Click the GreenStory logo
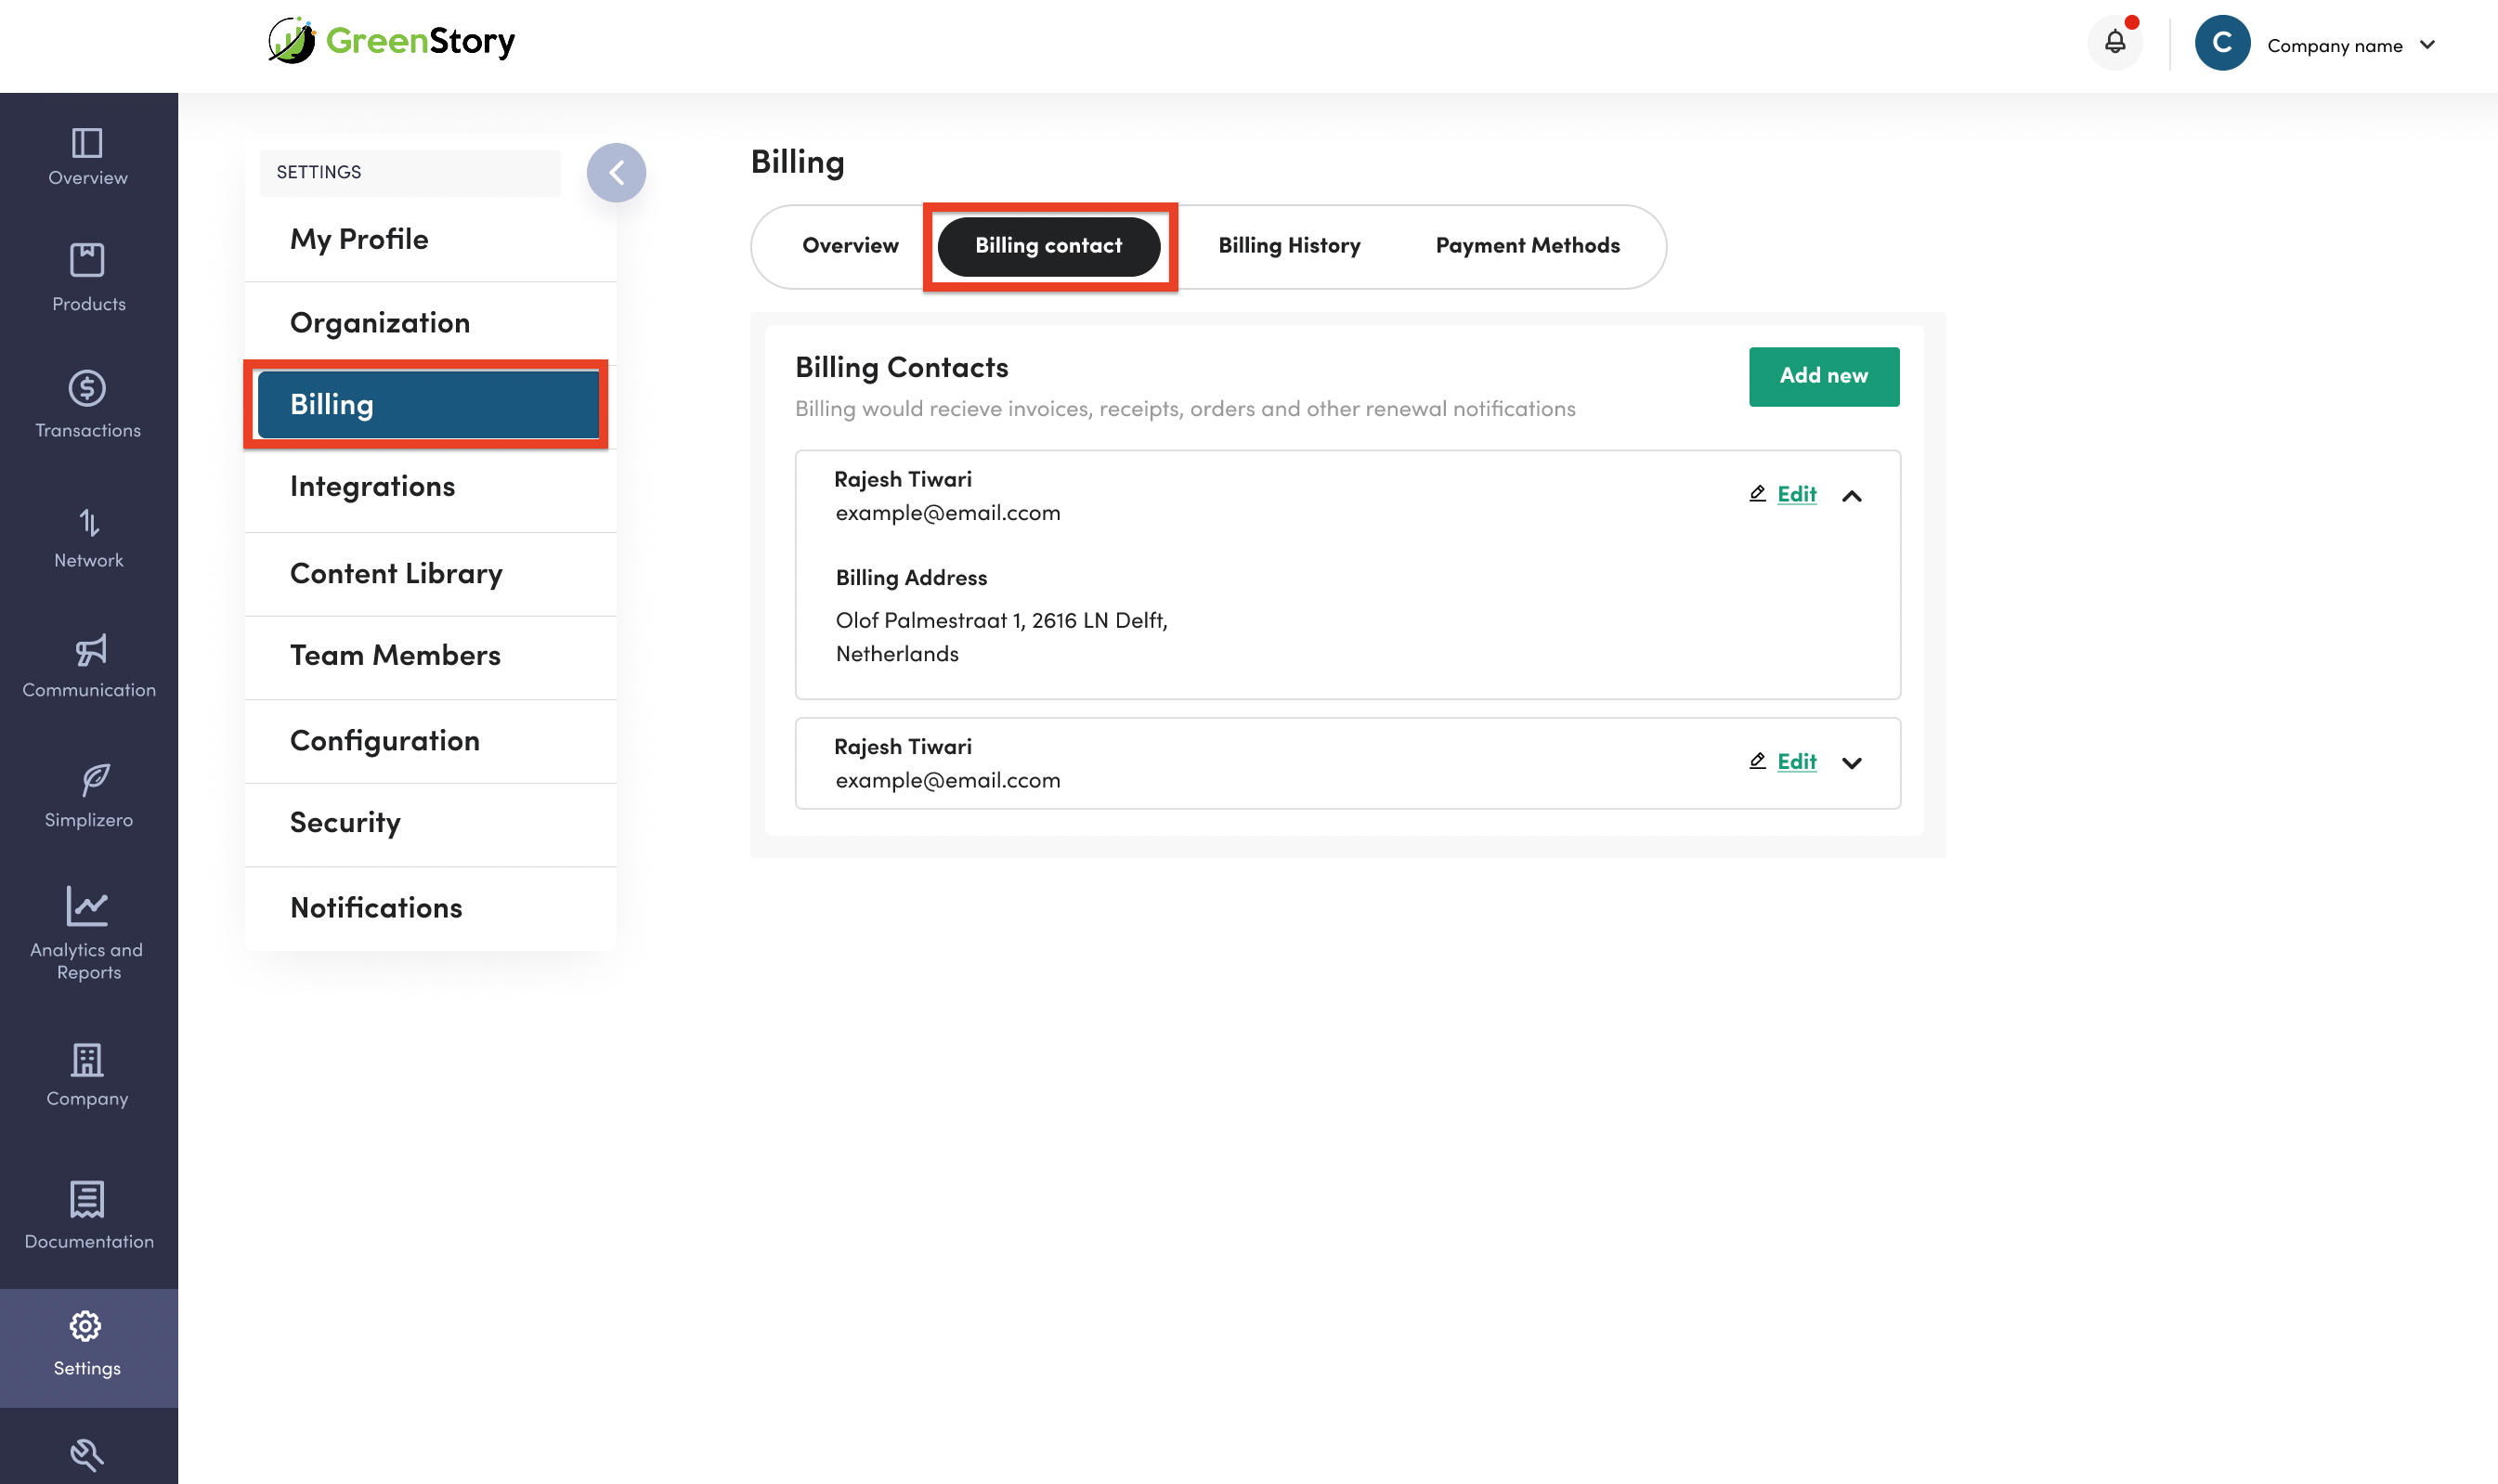Screen dimensions: 2498x1484 [x=391, y=41]
